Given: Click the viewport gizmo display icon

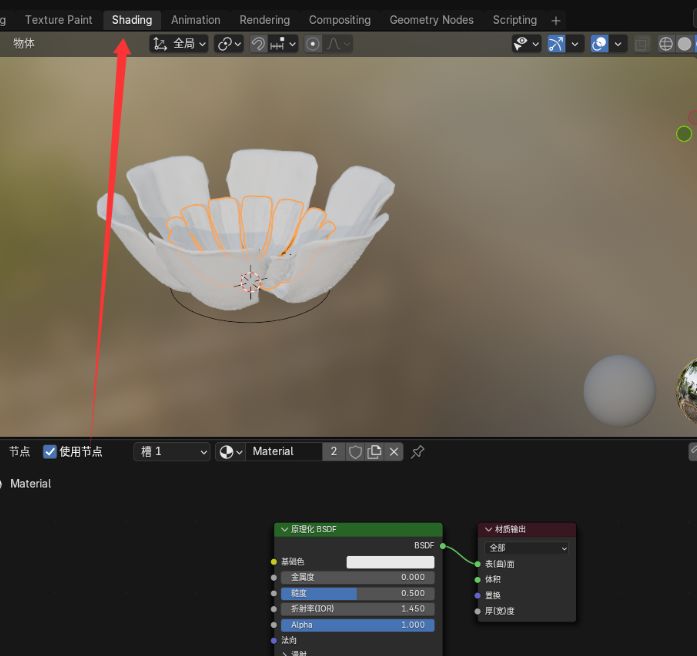Looking at the screenshot, I should pyautogui.click(x=556, y=44).
